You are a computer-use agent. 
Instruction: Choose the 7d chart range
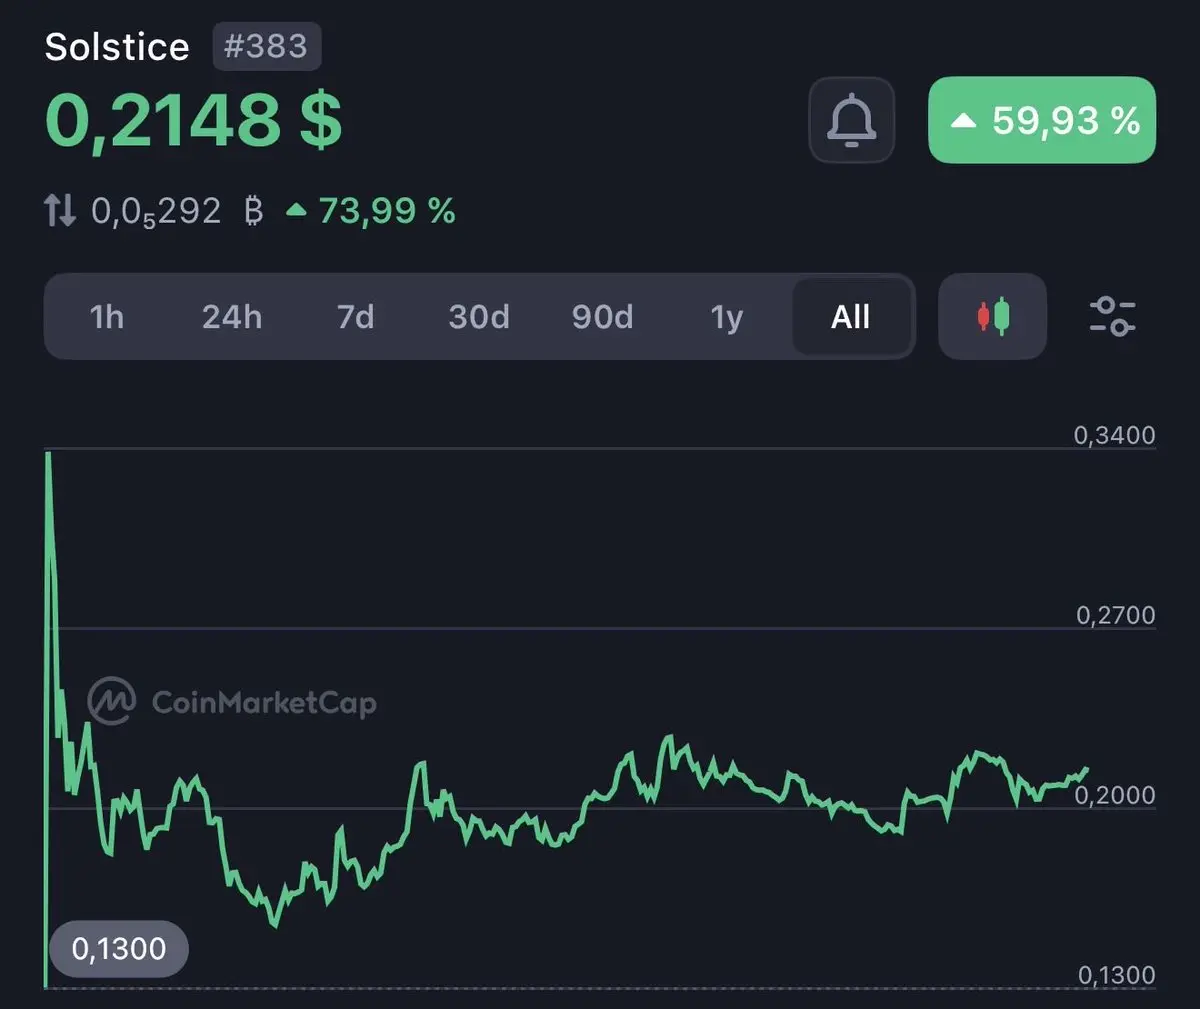click(x=355, y=317)
